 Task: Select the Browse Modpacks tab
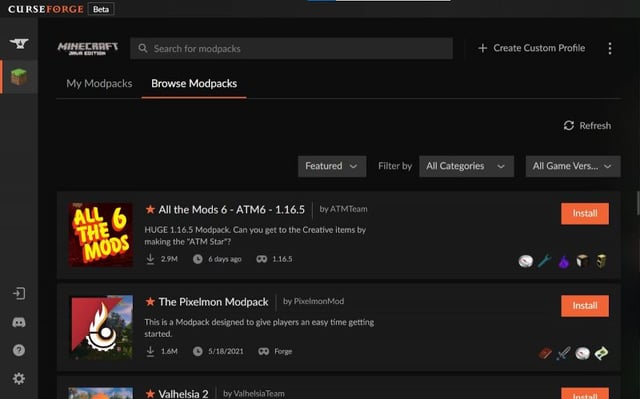coord(194,84)
